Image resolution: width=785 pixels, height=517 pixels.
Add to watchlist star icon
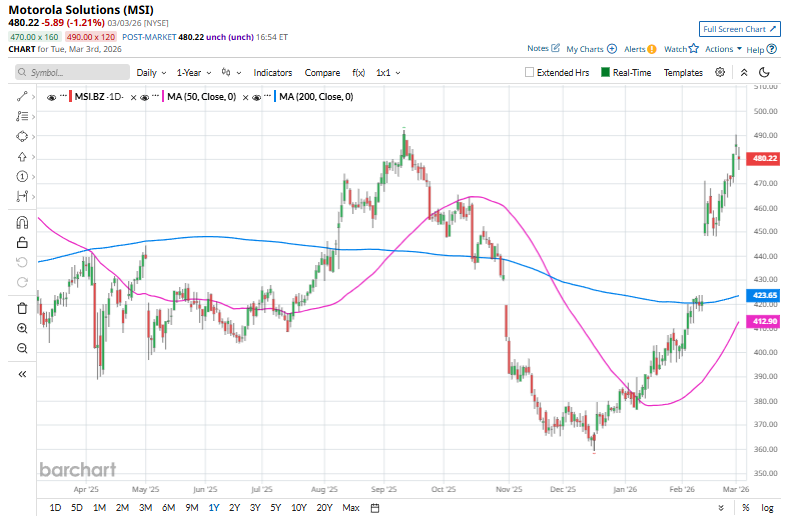point(693,49)
